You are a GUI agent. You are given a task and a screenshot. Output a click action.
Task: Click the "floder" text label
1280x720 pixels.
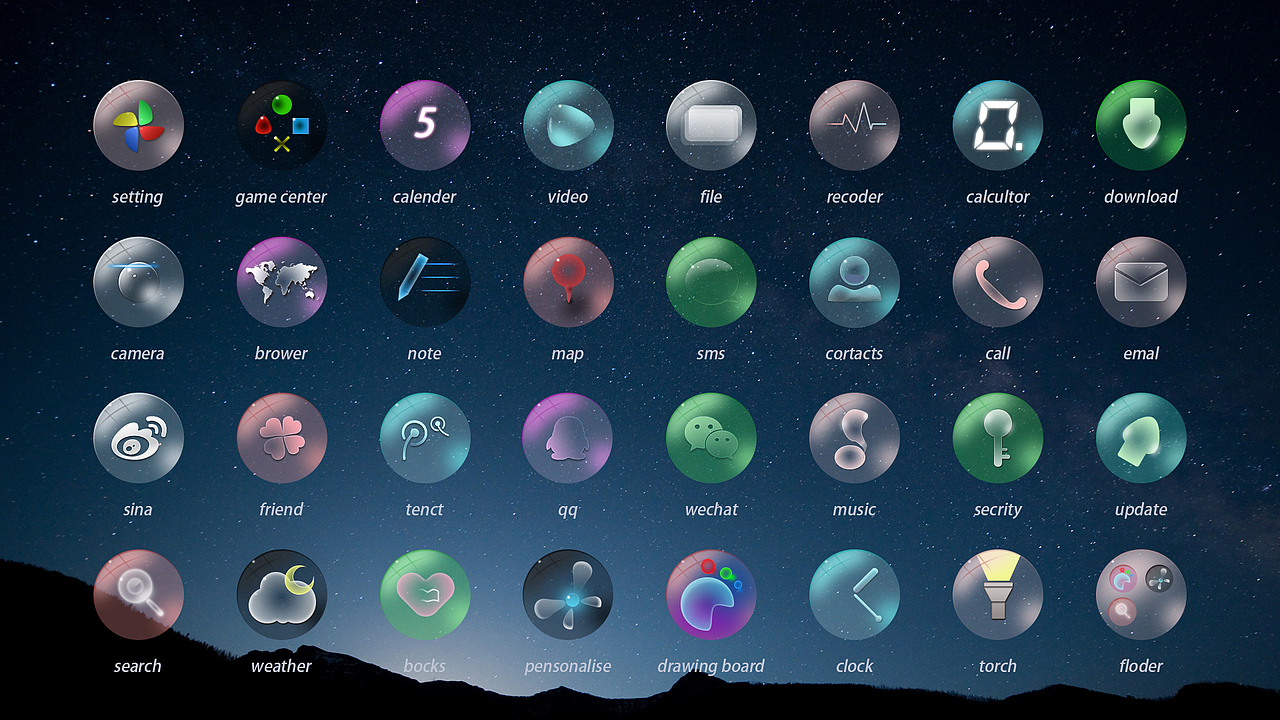[1141, 667]
